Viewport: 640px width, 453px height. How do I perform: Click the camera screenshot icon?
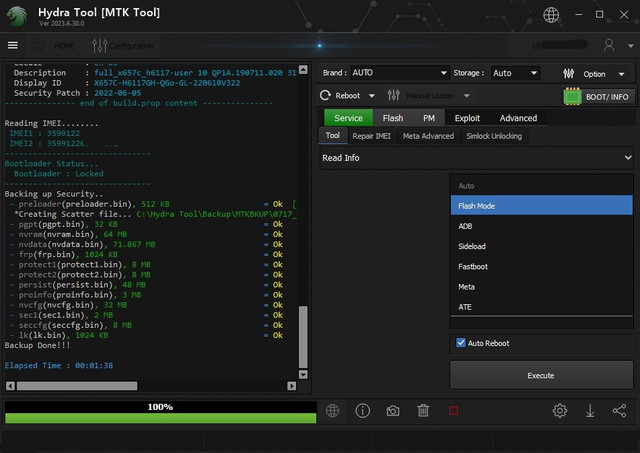393,411
